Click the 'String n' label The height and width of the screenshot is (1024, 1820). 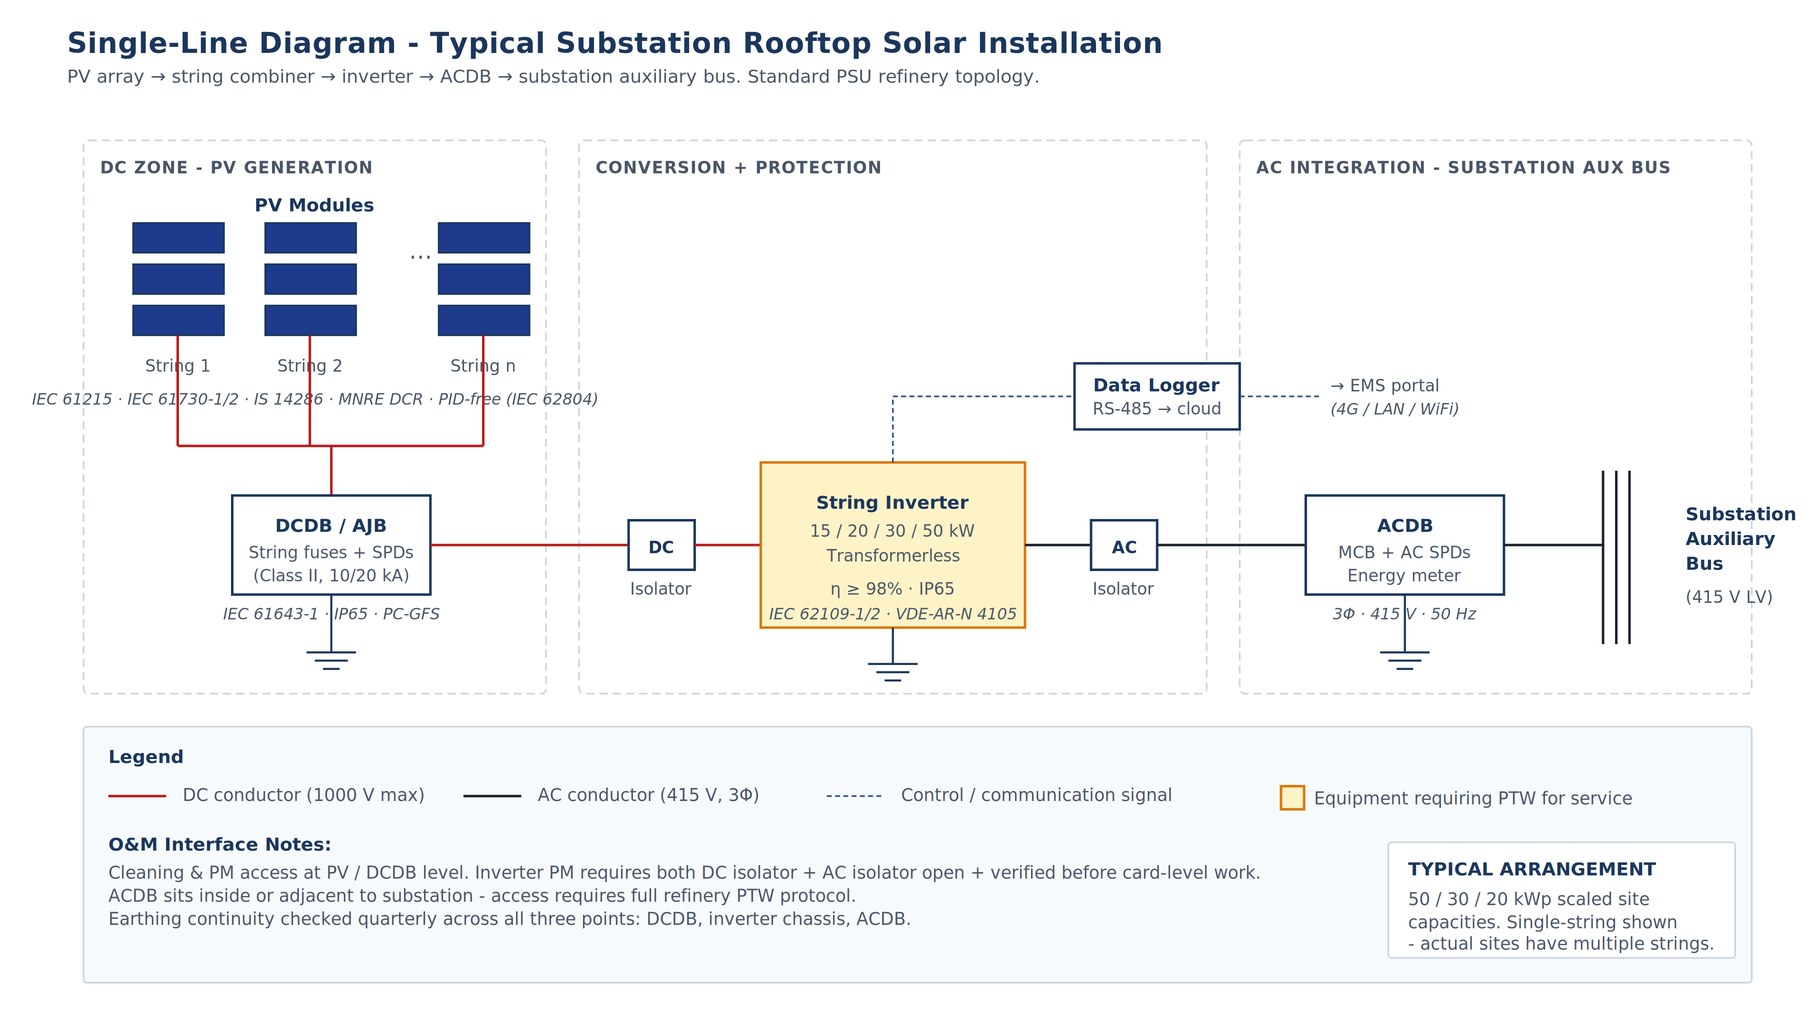483,366
